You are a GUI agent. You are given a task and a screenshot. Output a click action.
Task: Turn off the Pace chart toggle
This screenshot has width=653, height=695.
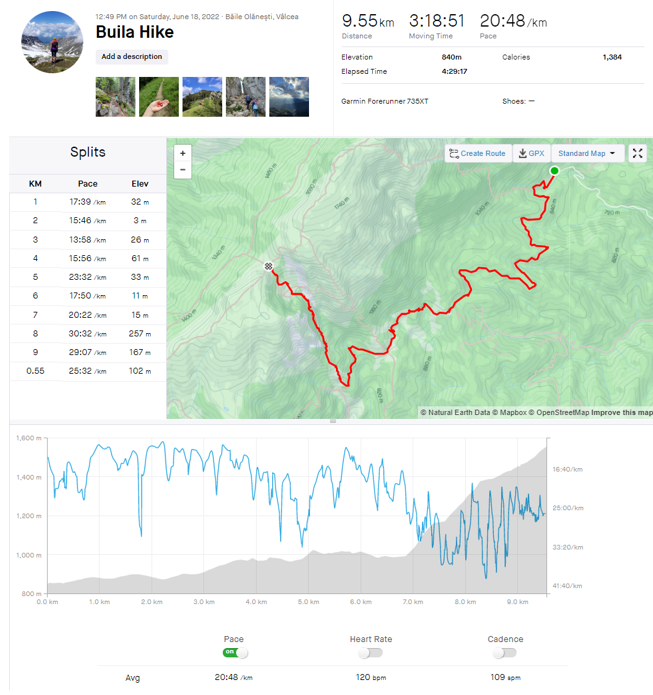[x=234, y=653]
